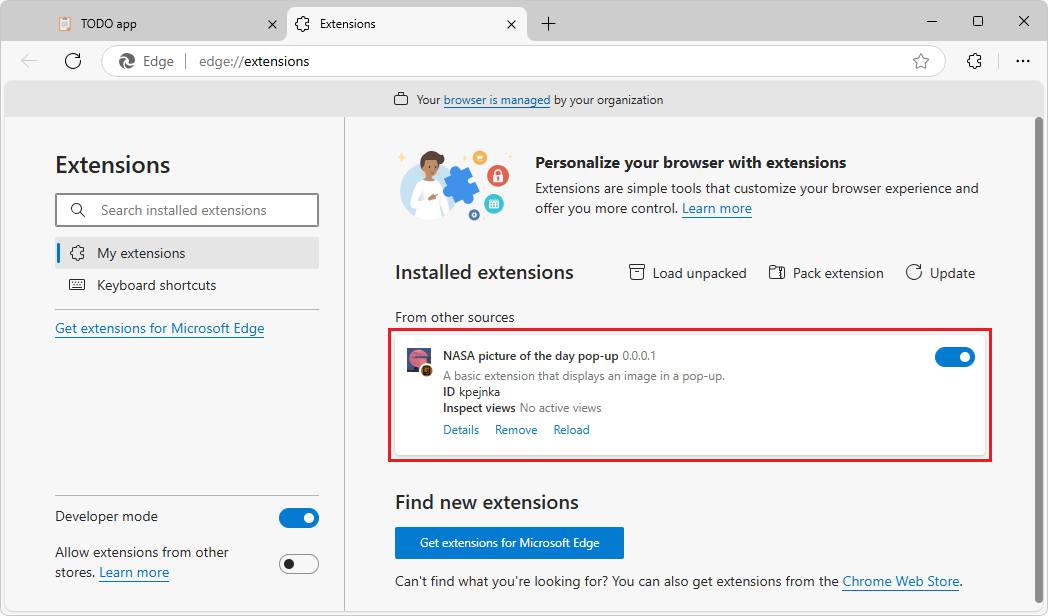
Task: Click the Pack extension icon
Action: [x=779, y=272]
